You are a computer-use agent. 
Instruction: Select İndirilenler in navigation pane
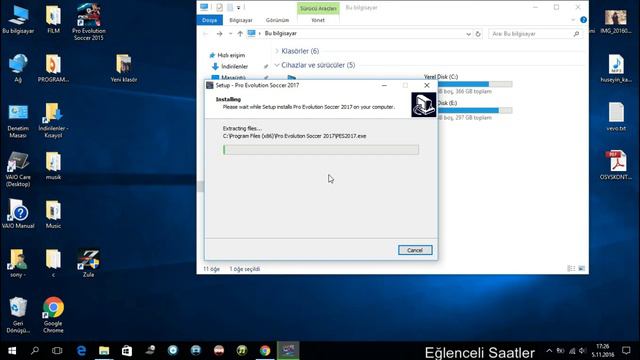(234, 66)
